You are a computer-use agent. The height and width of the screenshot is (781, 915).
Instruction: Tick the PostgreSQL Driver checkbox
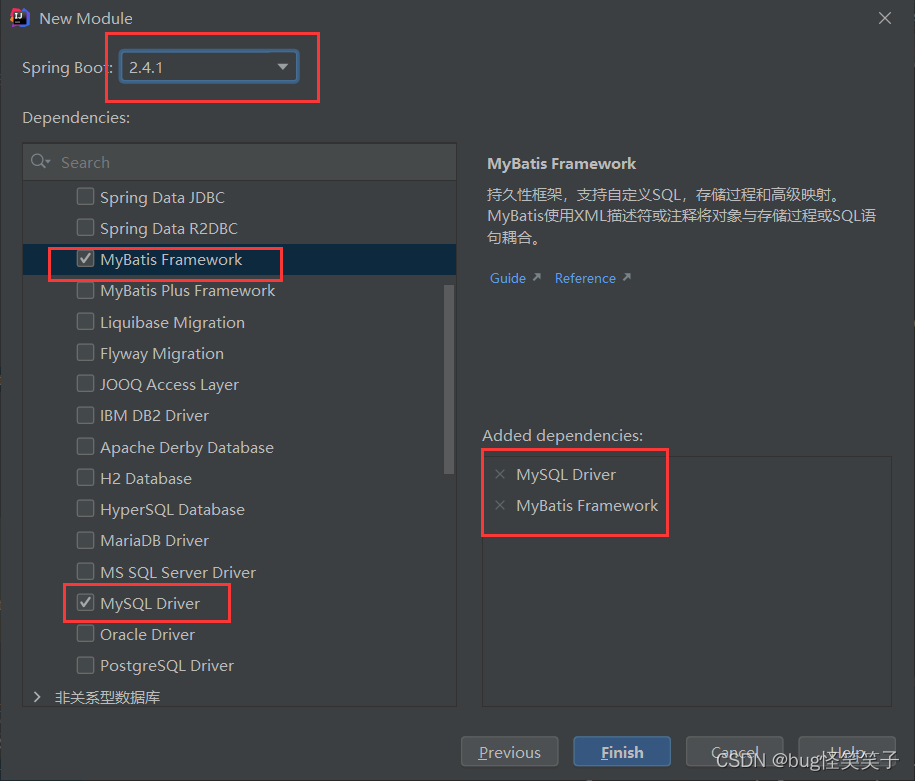[x=85, y=665]
